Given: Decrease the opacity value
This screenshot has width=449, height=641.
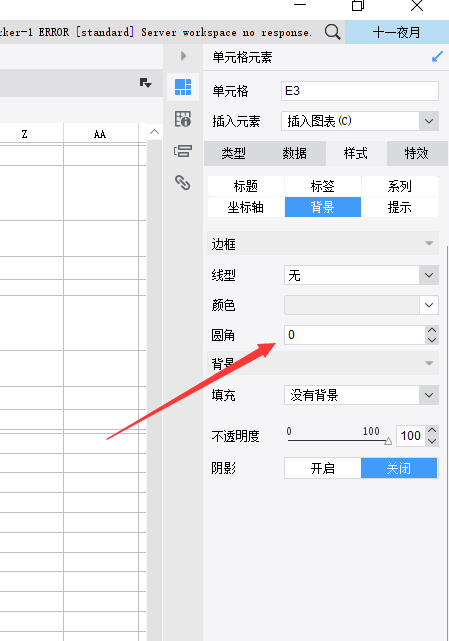Looking at the screenshot, I should [x=432, y=441].
